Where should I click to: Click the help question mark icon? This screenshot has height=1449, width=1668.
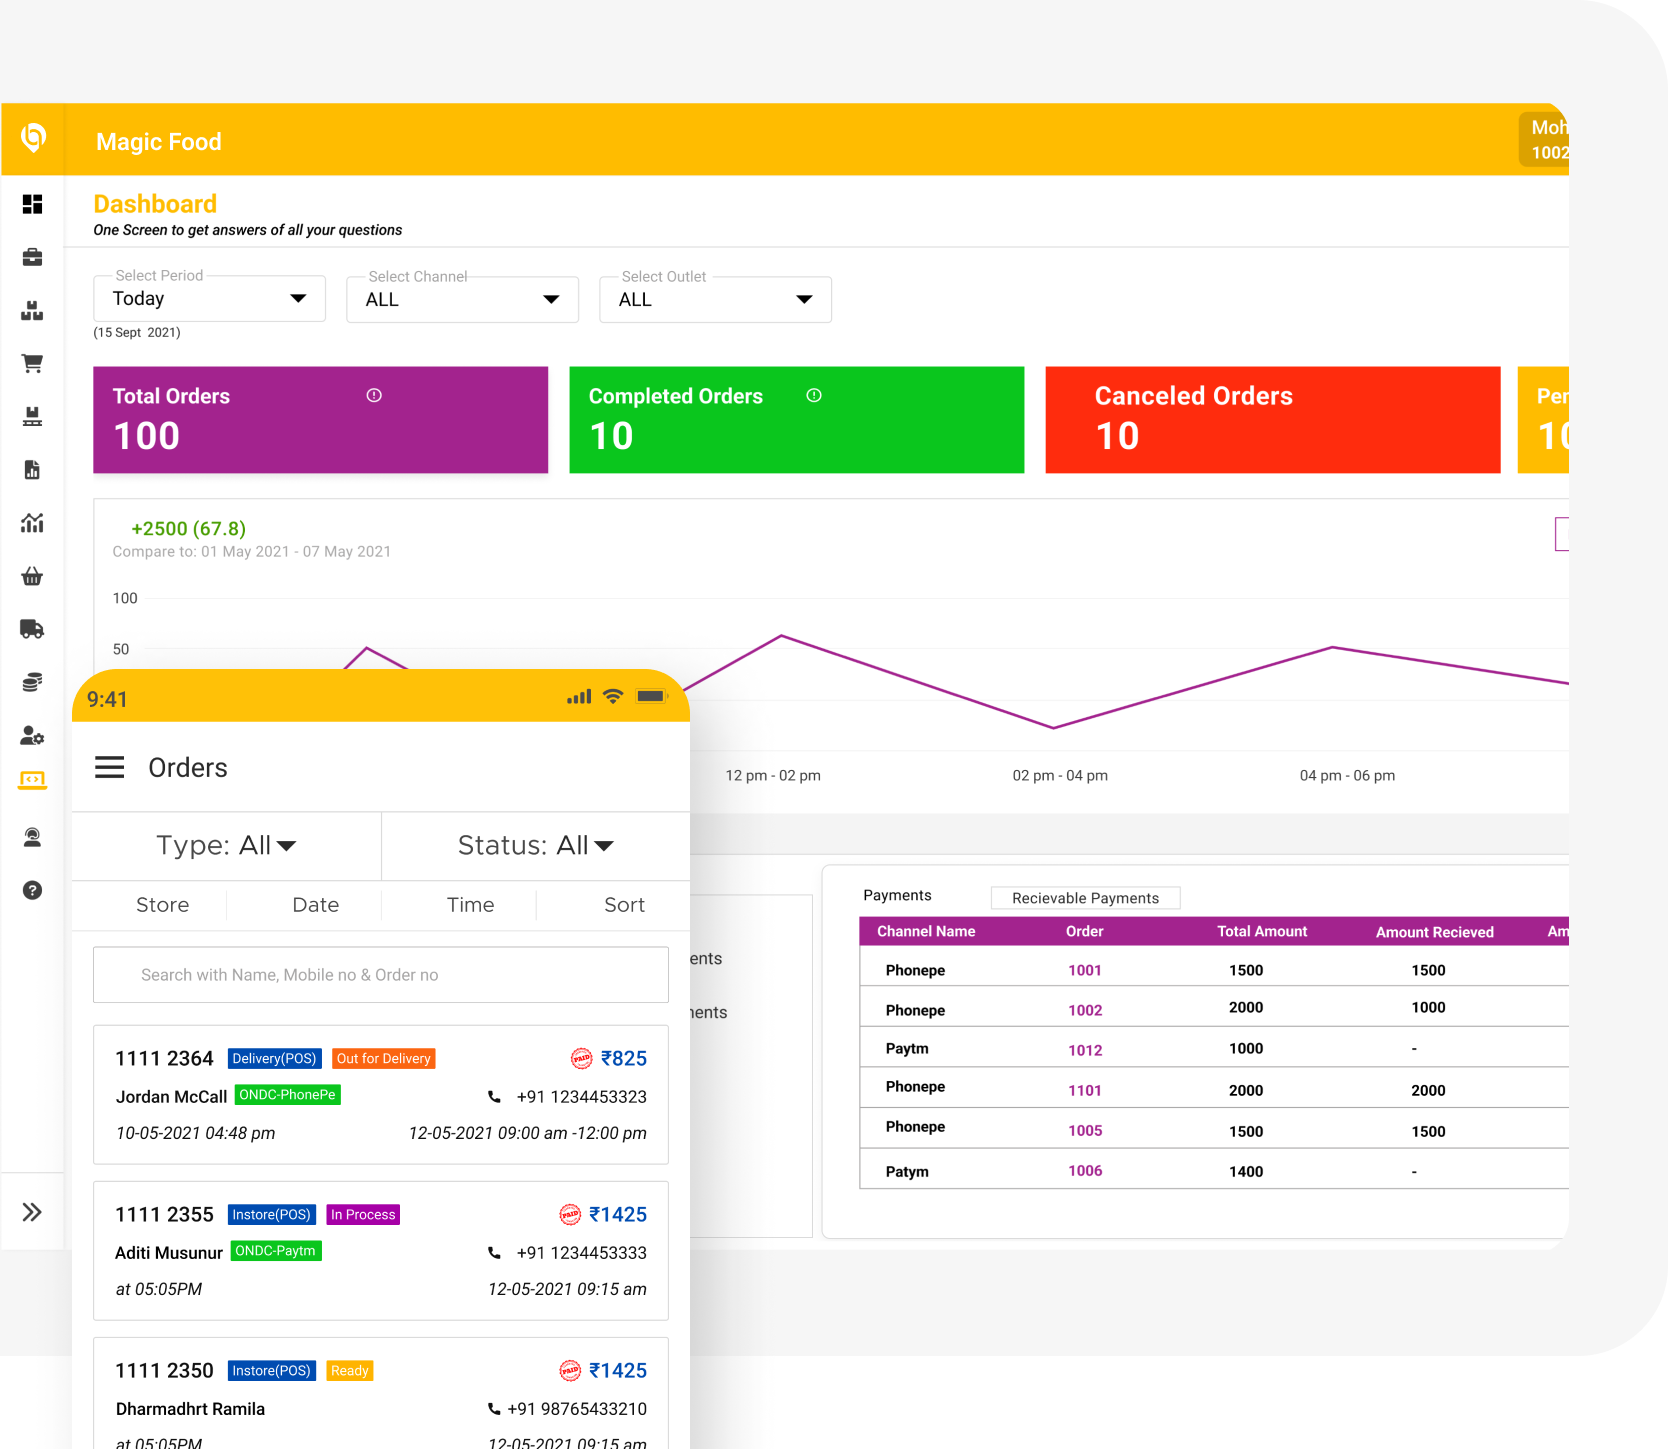tap(32, 890)
